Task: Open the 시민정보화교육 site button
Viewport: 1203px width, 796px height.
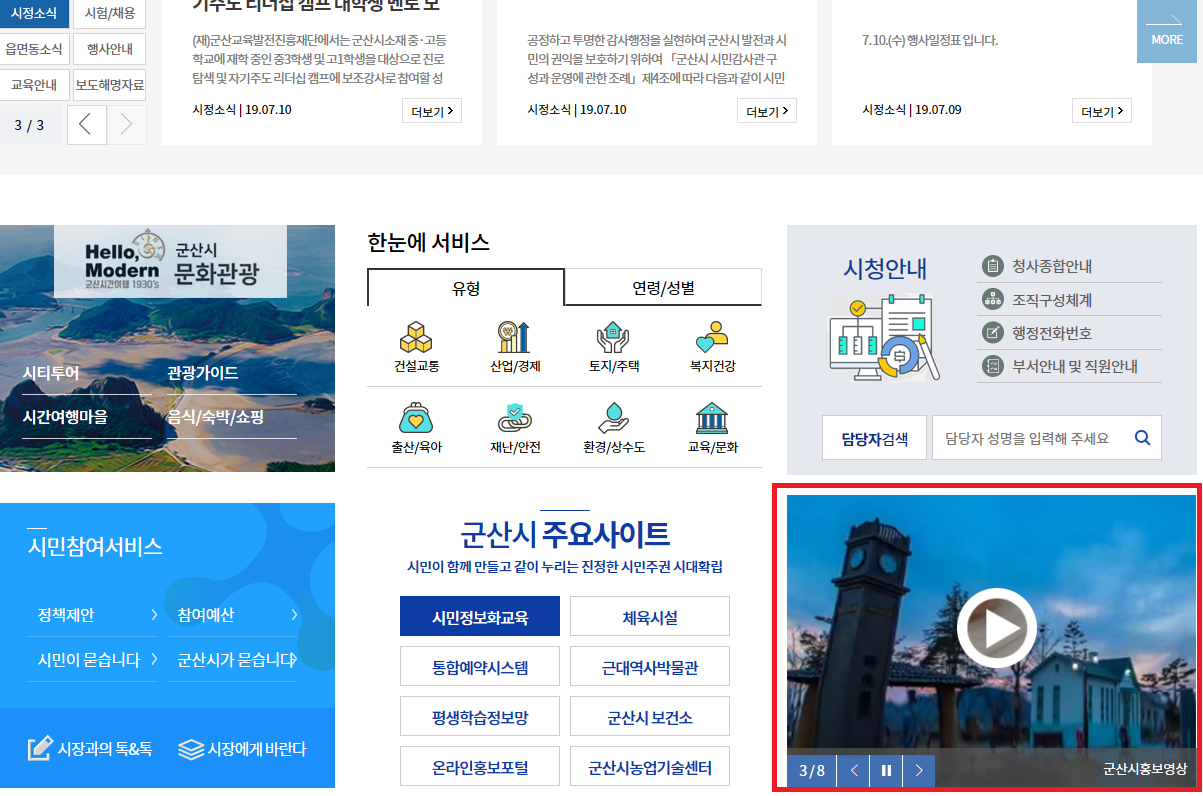Action: point(480,617)
